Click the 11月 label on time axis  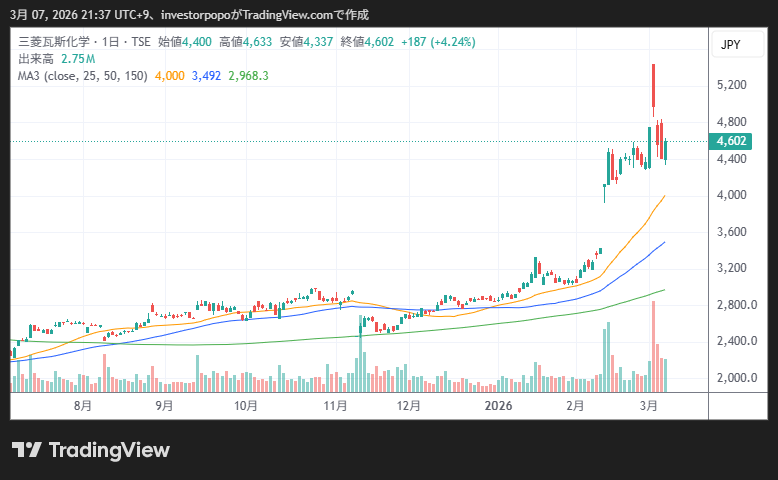[336, 406]
